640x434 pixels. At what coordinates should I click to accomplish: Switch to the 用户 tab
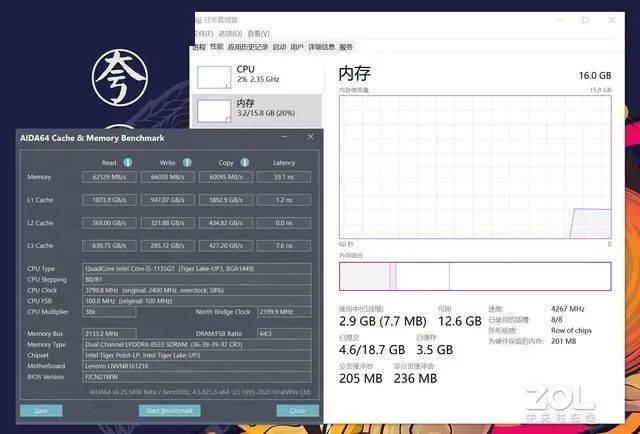pos(297,47)
